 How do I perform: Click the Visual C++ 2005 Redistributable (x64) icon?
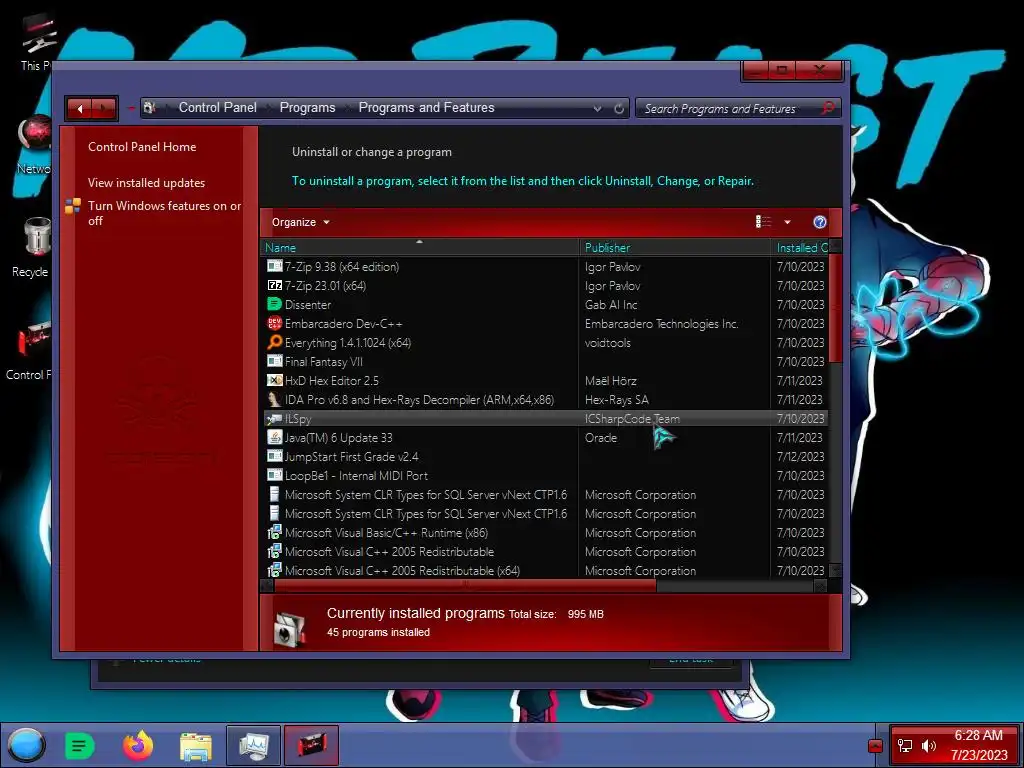(274, 570)
